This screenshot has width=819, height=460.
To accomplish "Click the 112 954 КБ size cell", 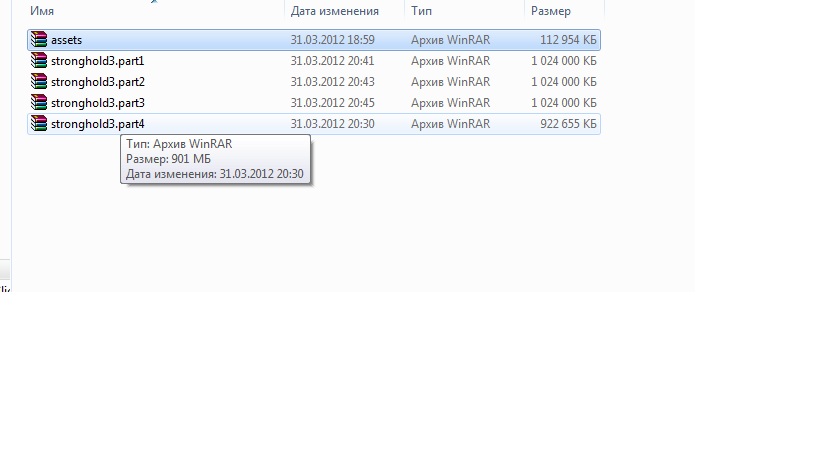I will point(567,40).
